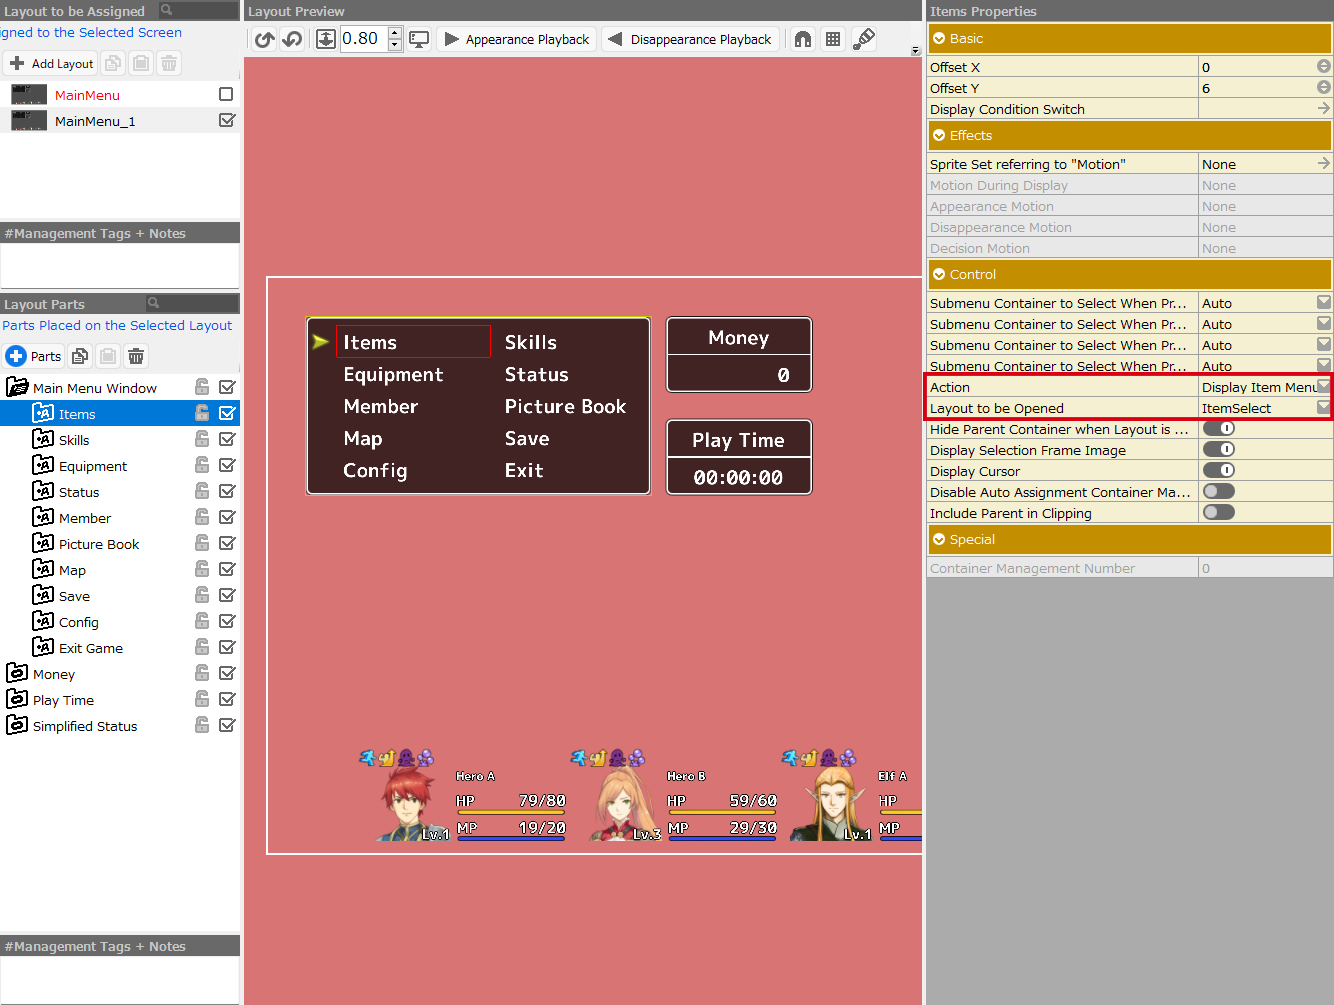Click the paint brush tool icon
1334x1005 pixels.
click(x=864, y=39)
